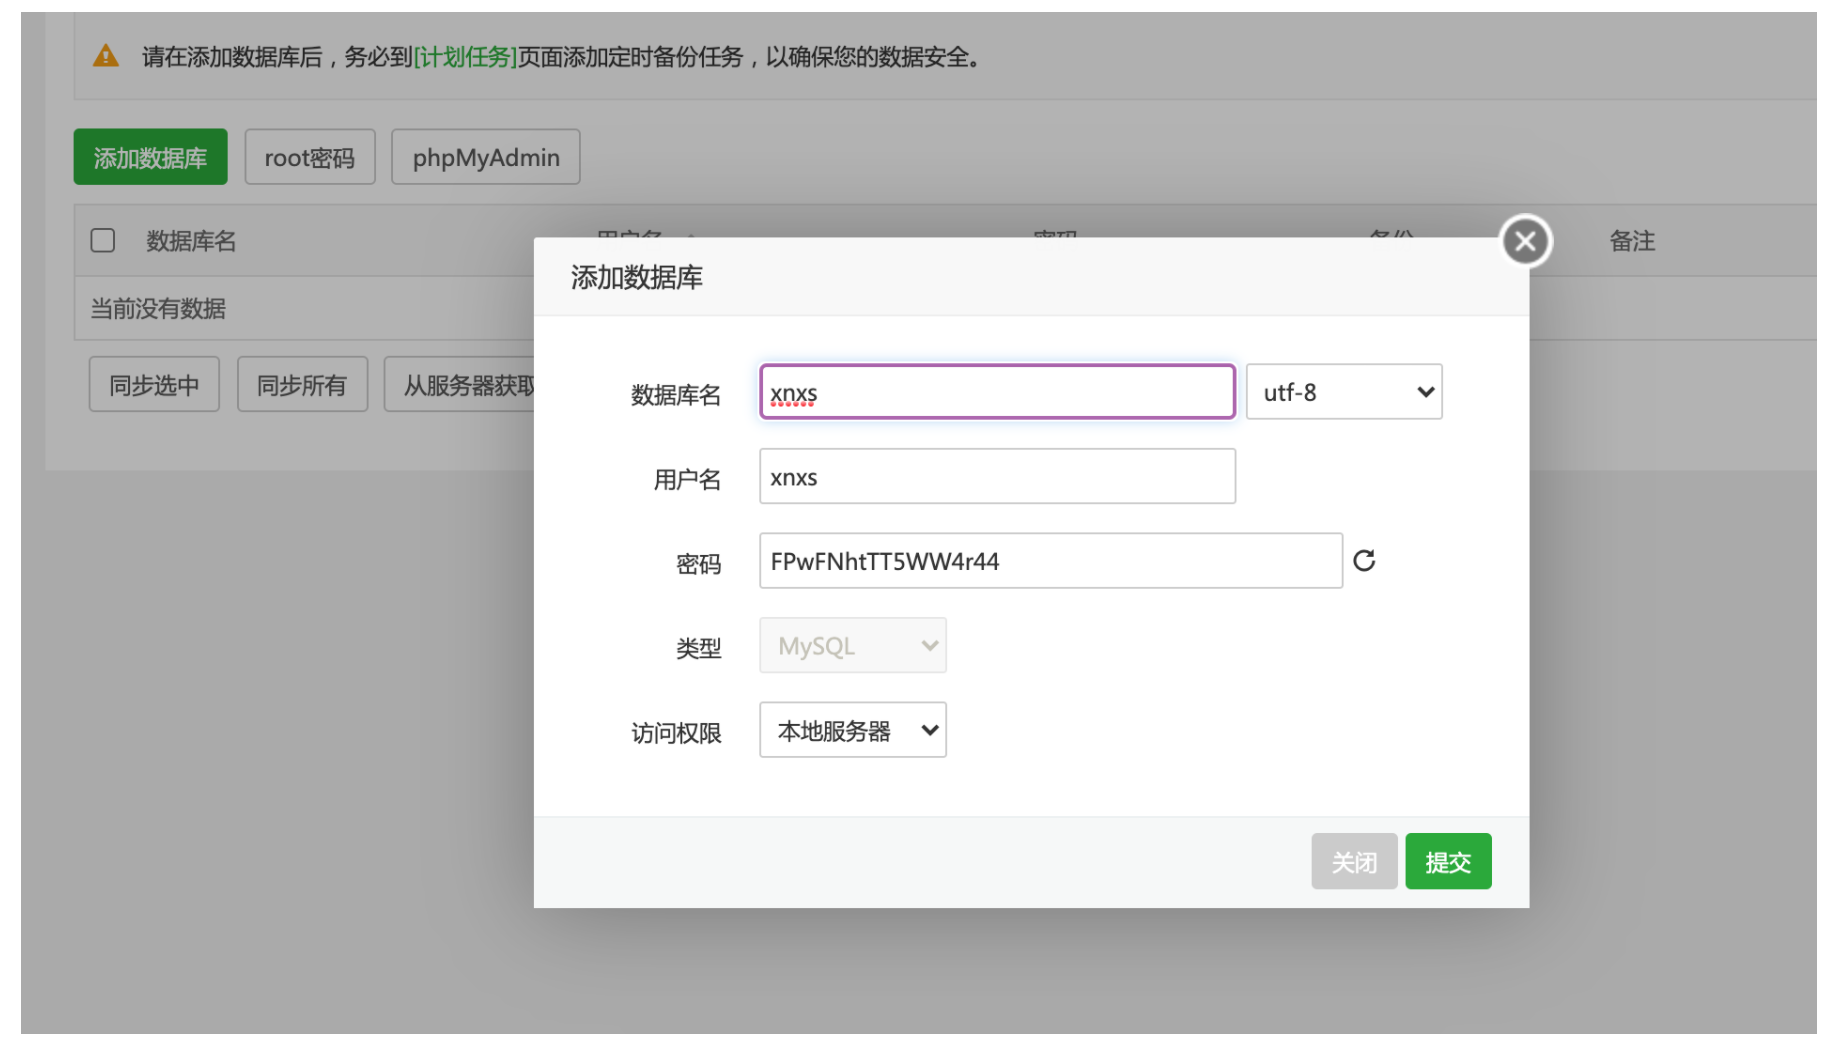
Task: Close the dialog via the circular X icon
Action: [1524, 240]
